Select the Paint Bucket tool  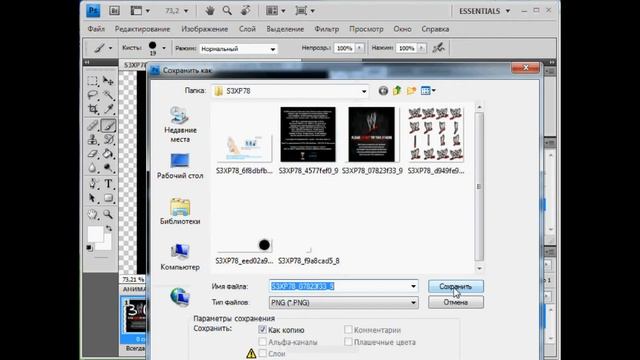point(108,154)
